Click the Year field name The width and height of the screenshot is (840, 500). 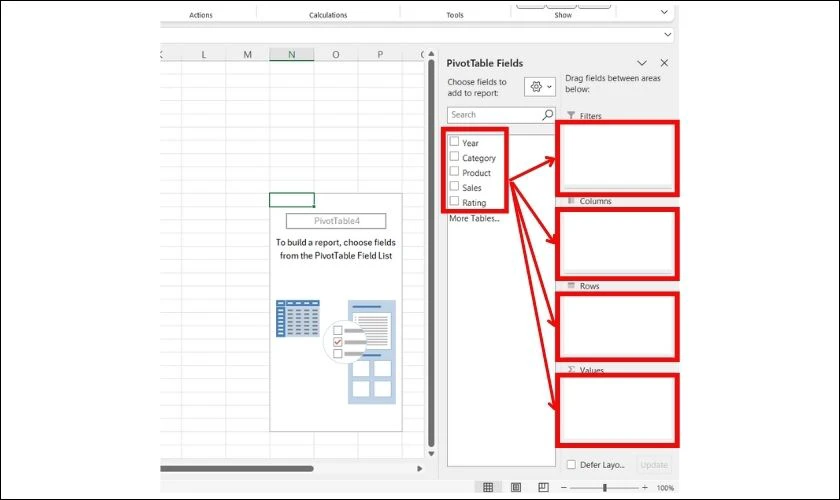470,143
